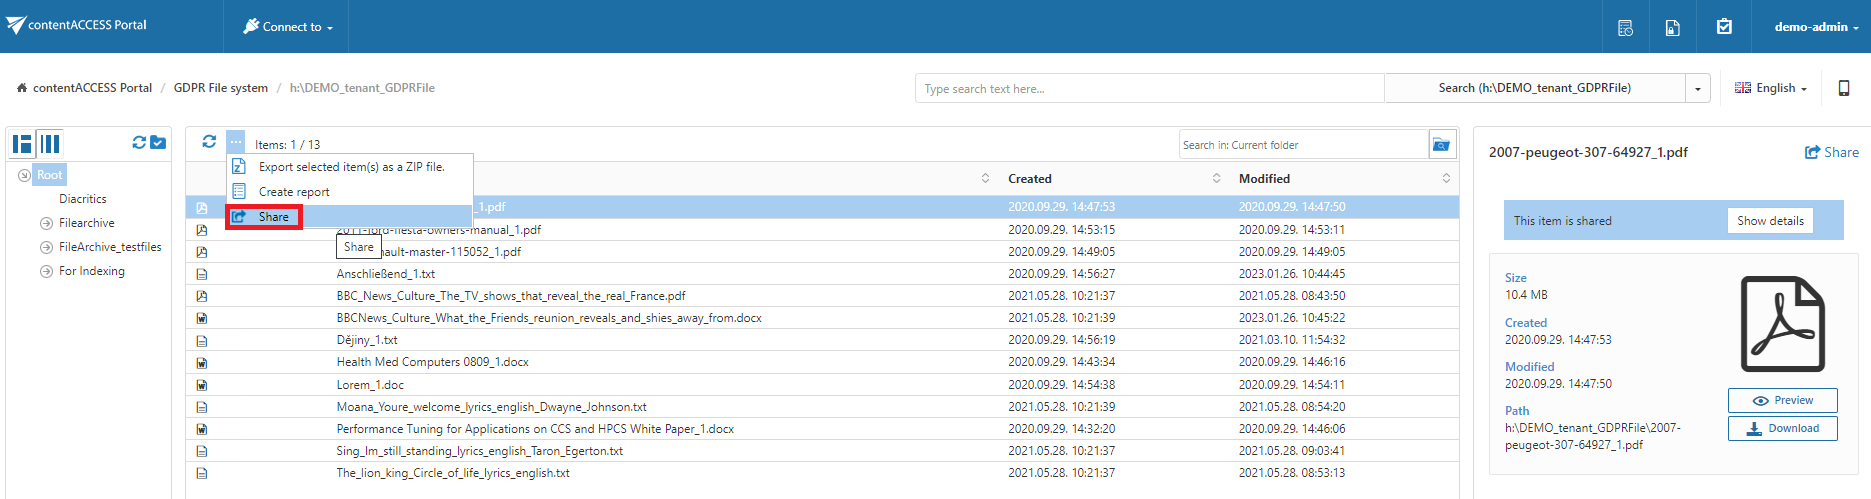Click the Show details button
This screenshot has width=1871, height=499.
[1769, 221]
